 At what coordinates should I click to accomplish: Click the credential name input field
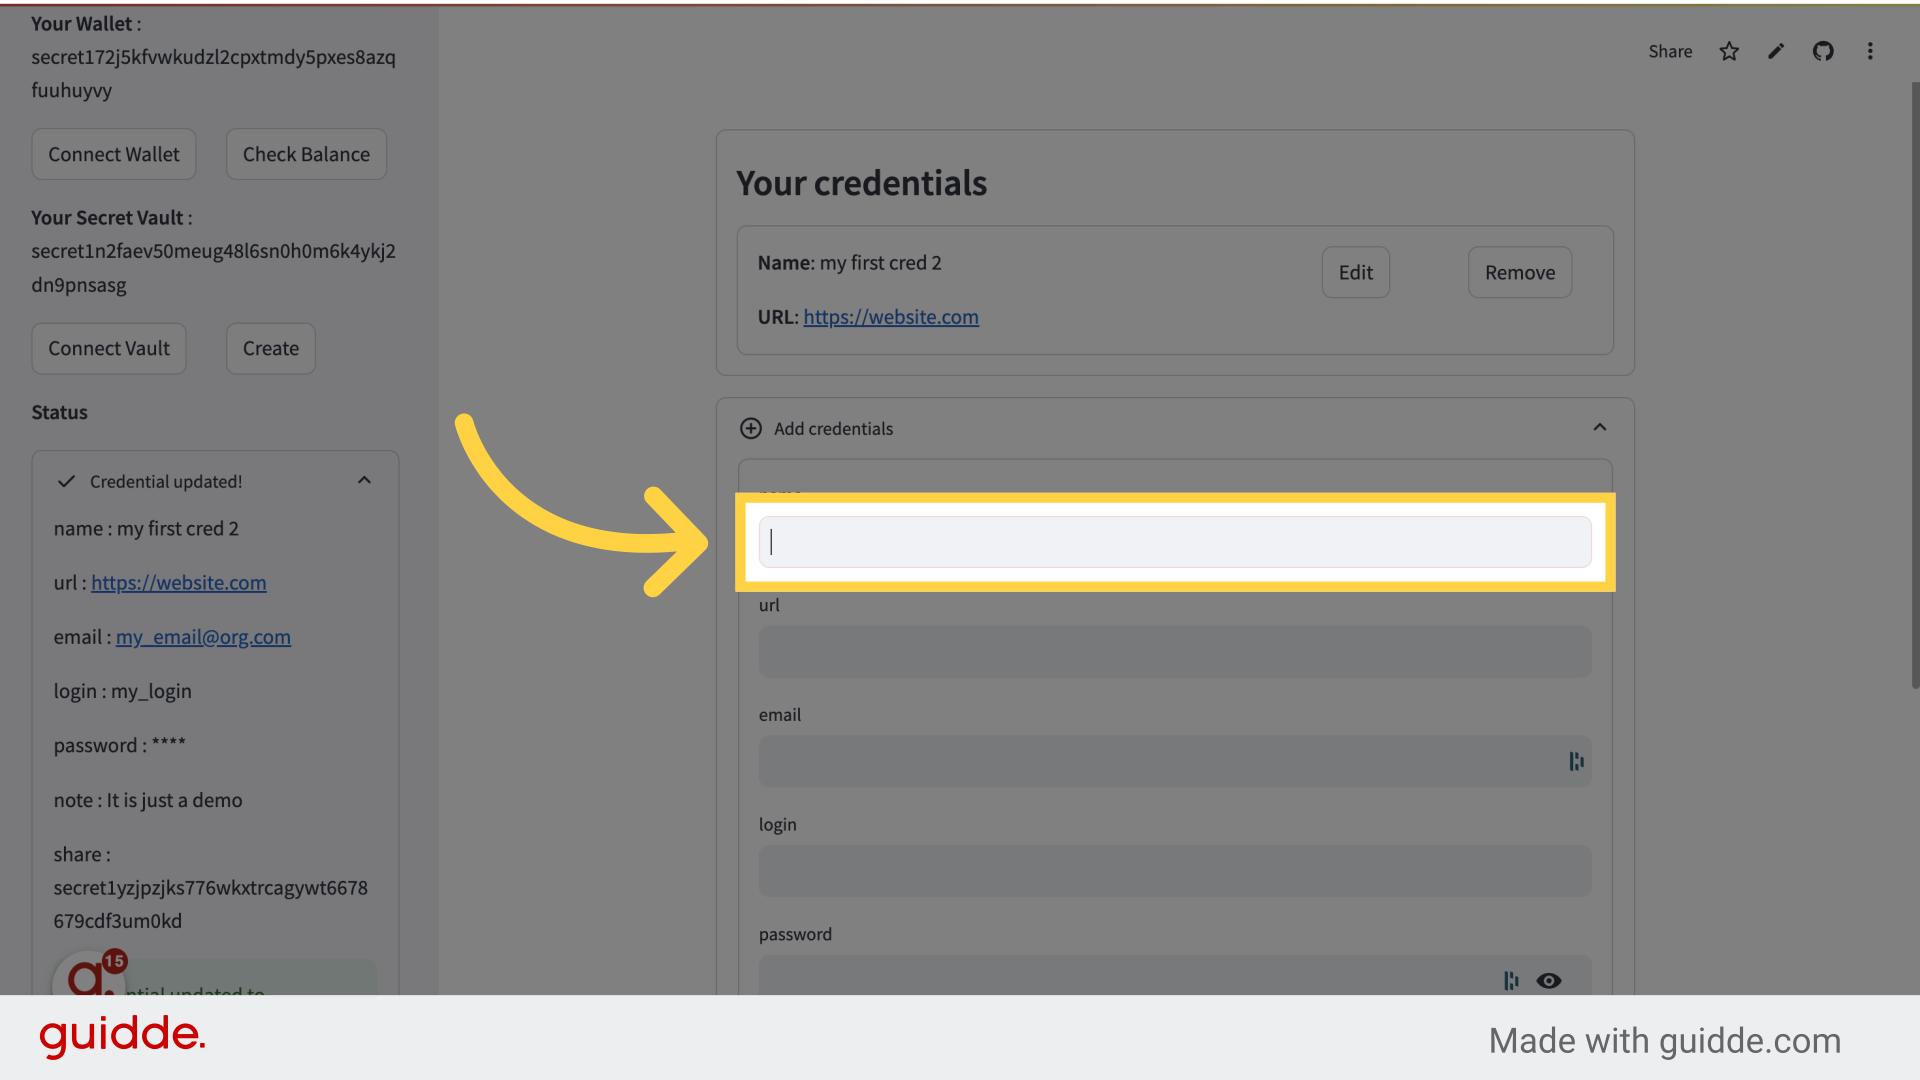(x=1175, y=541)
